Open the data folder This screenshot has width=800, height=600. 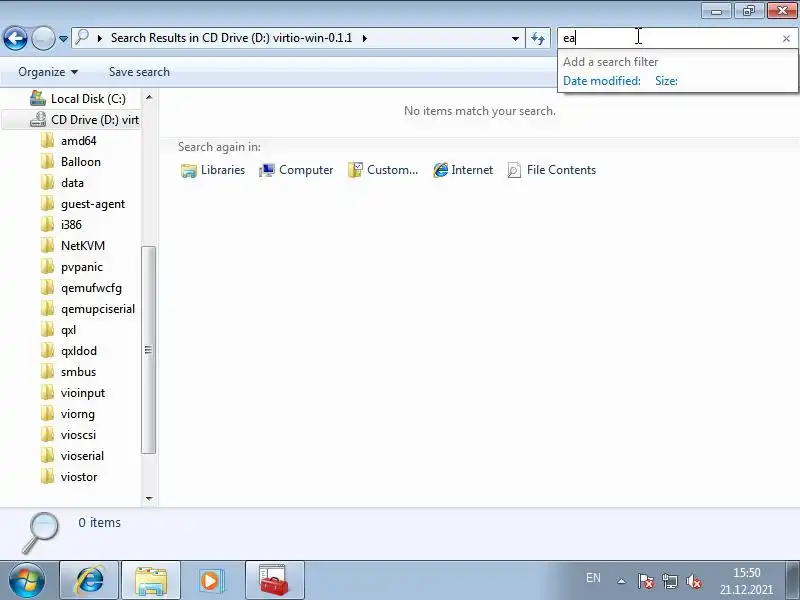[72, 183]
